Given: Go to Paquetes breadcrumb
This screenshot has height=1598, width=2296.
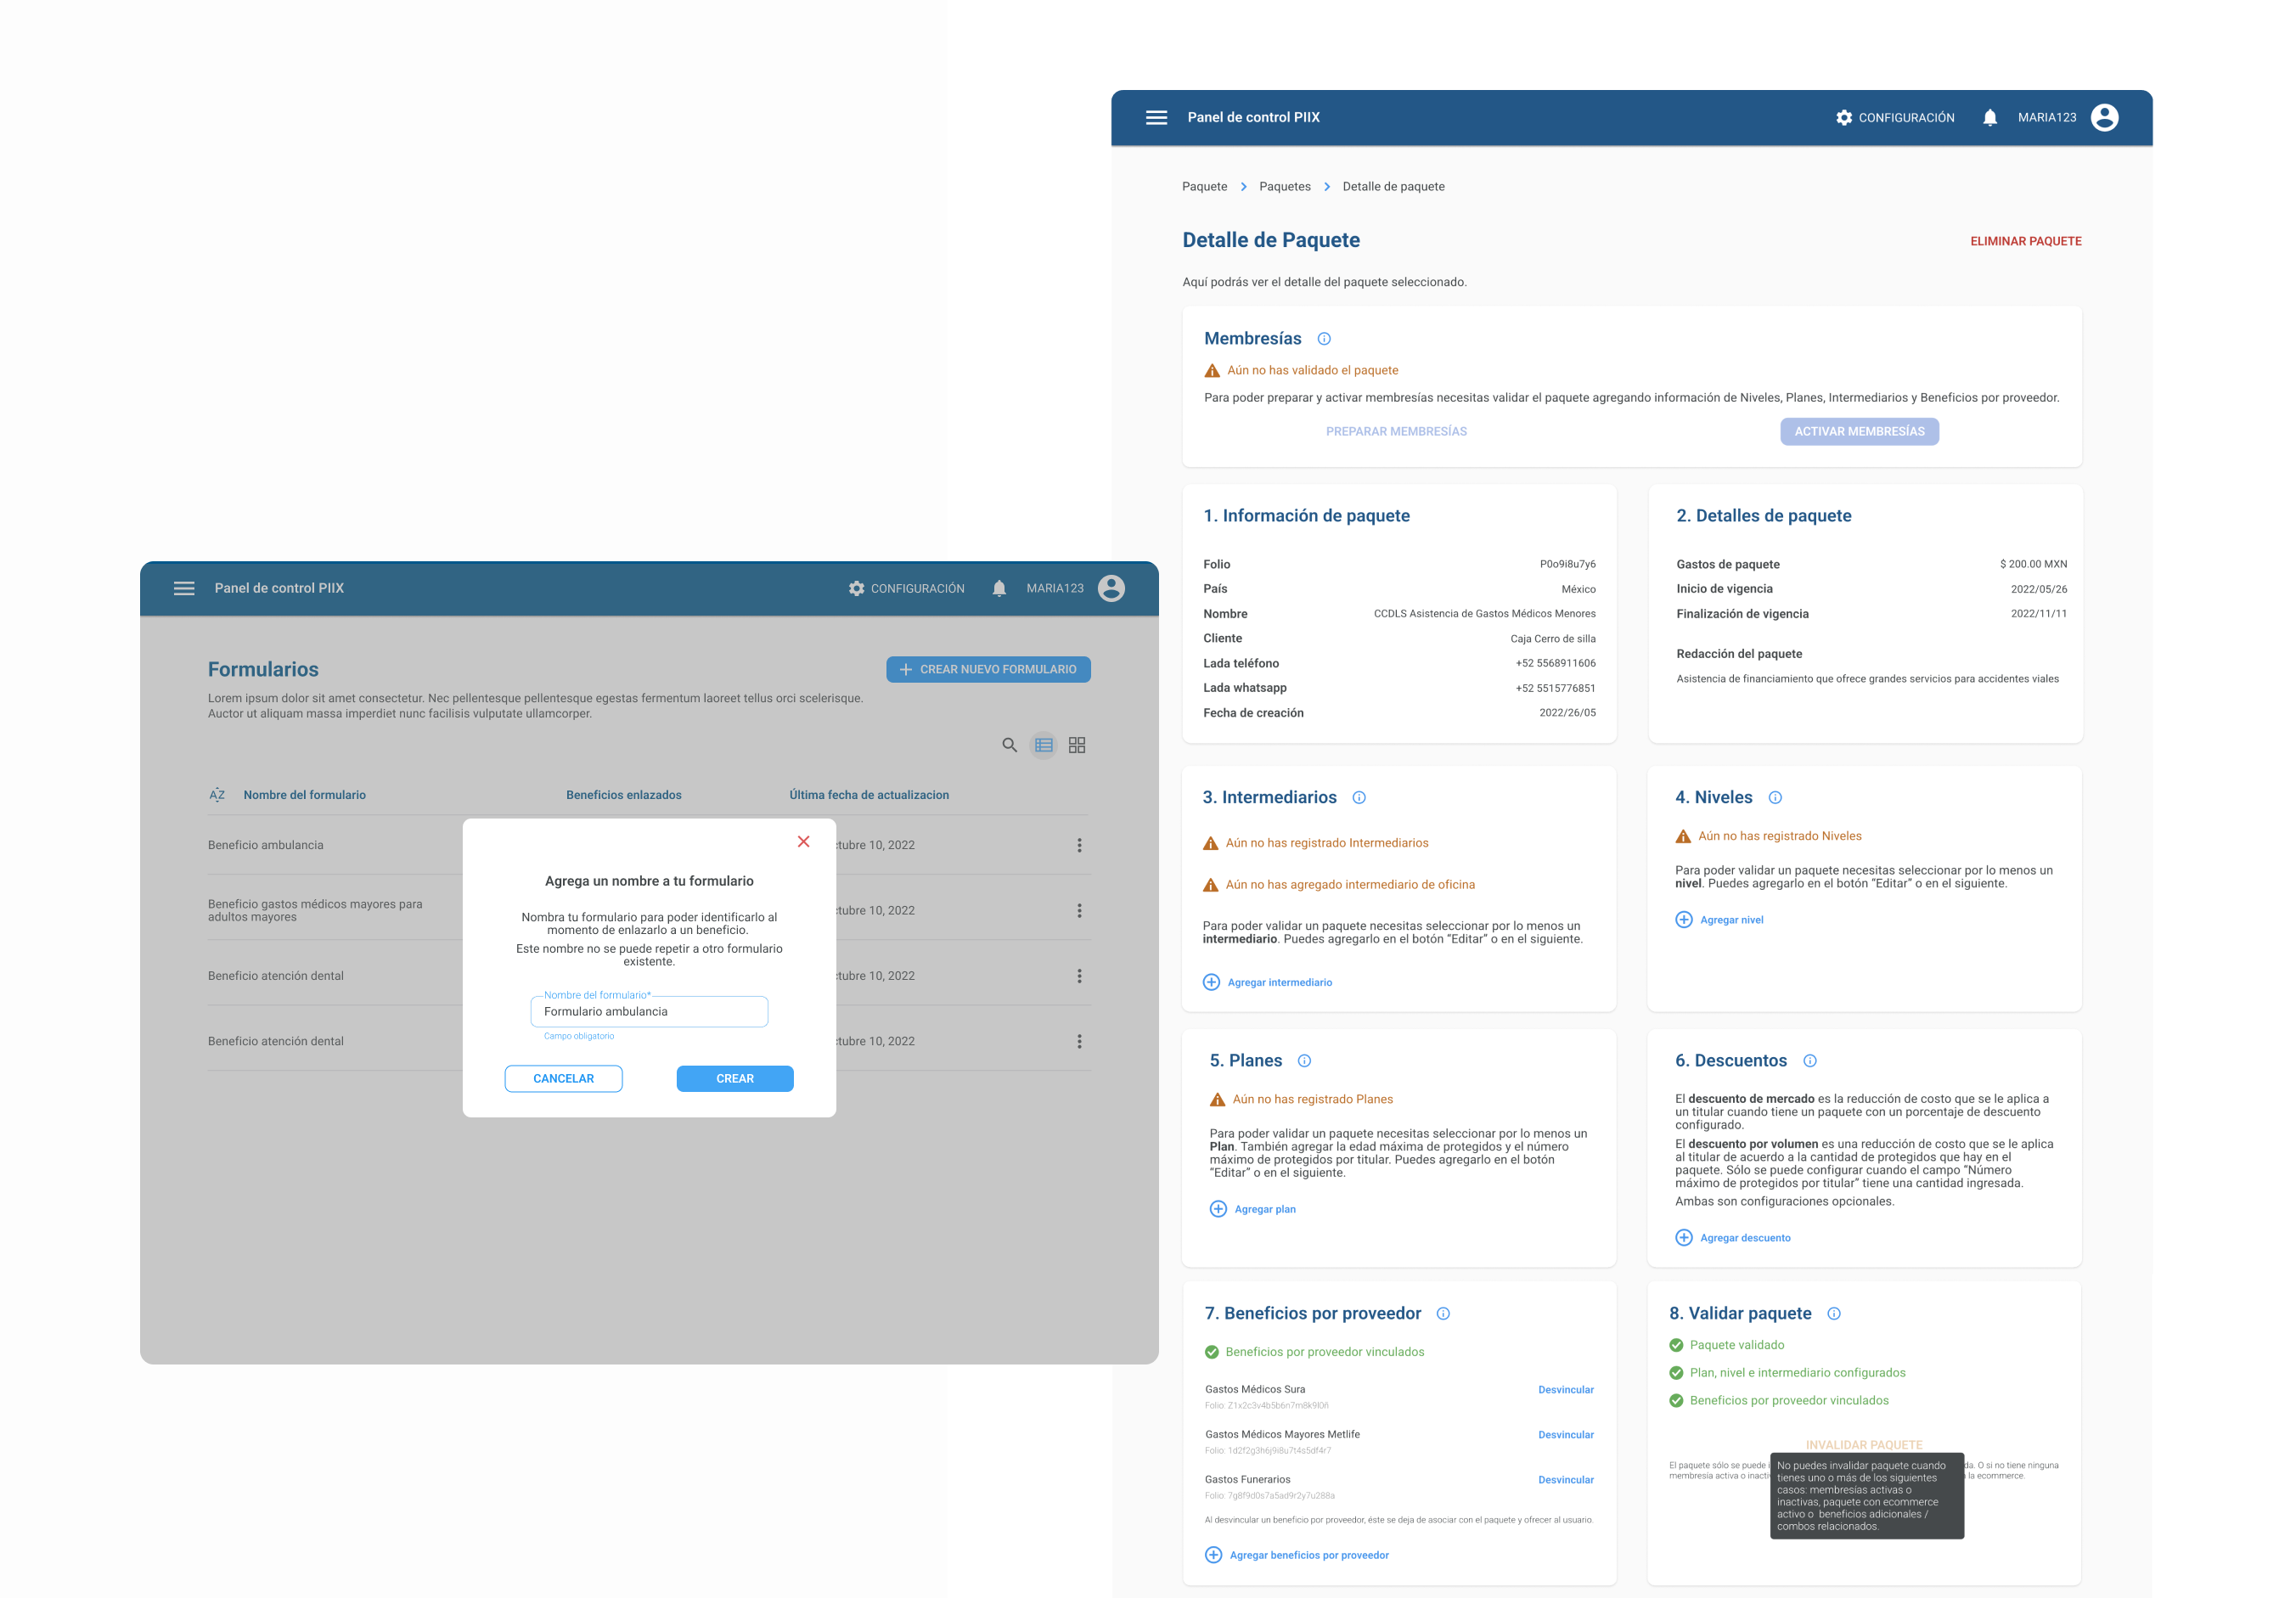Looking at the screenshot, I should (x=1284, y=187).
